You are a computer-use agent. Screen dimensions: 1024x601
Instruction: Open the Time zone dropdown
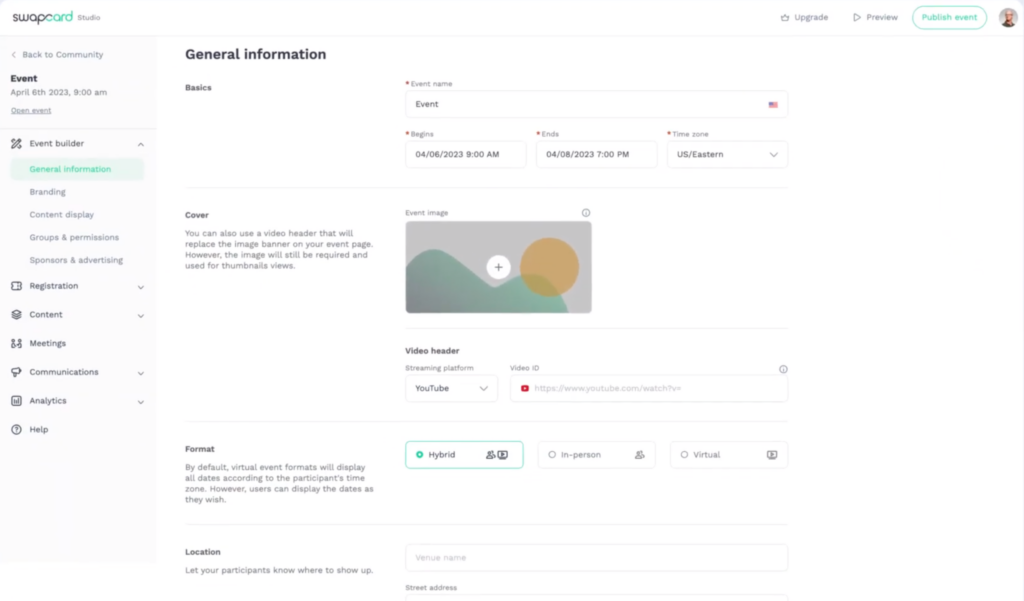[x=727, y=154]
